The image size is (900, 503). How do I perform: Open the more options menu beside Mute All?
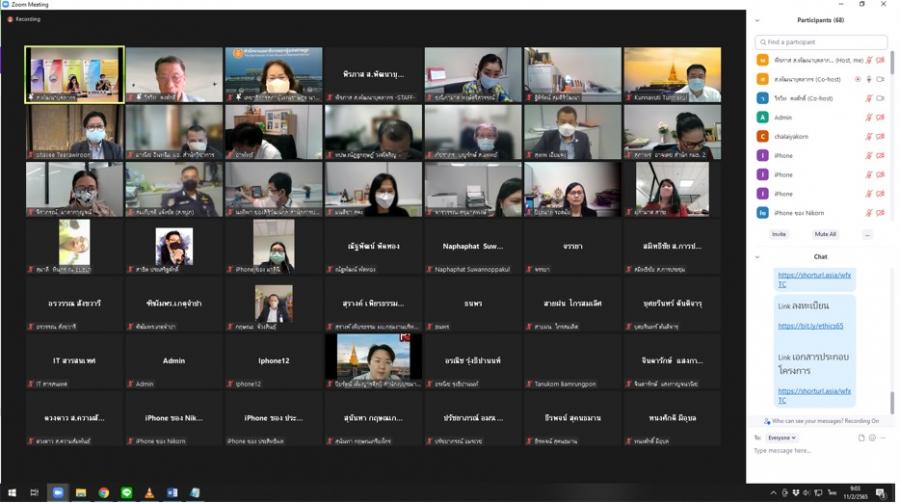867,234
